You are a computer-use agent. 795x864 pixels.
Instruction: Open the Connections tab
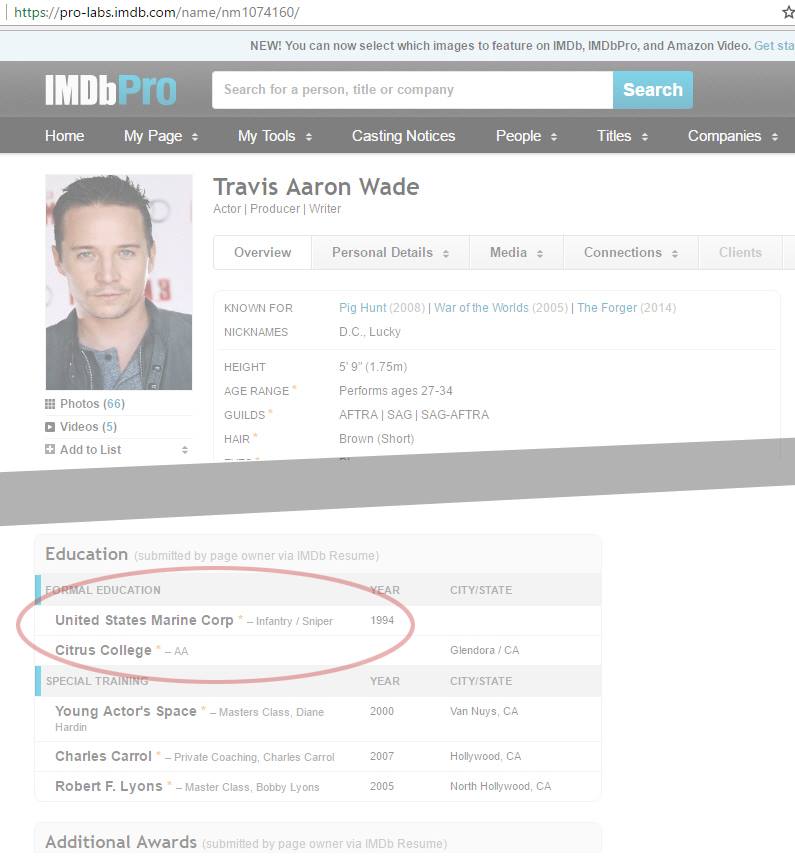click(631, 253)
